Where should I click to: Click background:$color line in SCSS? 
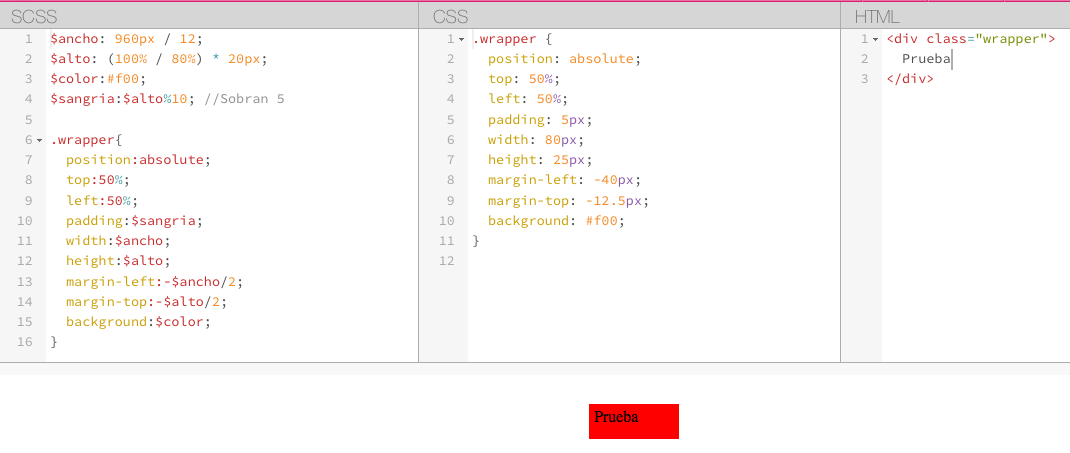139,322
